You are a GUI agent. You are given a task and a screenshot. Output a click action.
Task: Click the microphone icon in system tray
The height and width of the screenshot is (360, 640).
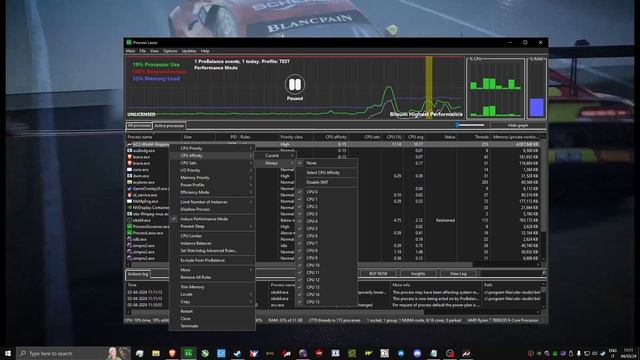[579, 353]
